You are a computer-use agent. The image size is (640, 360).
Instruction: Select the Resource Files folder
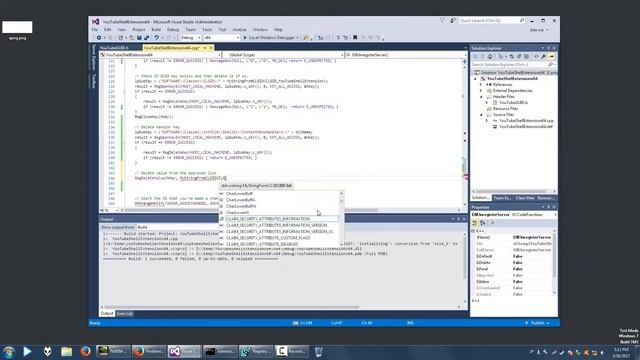coord(505,109)
